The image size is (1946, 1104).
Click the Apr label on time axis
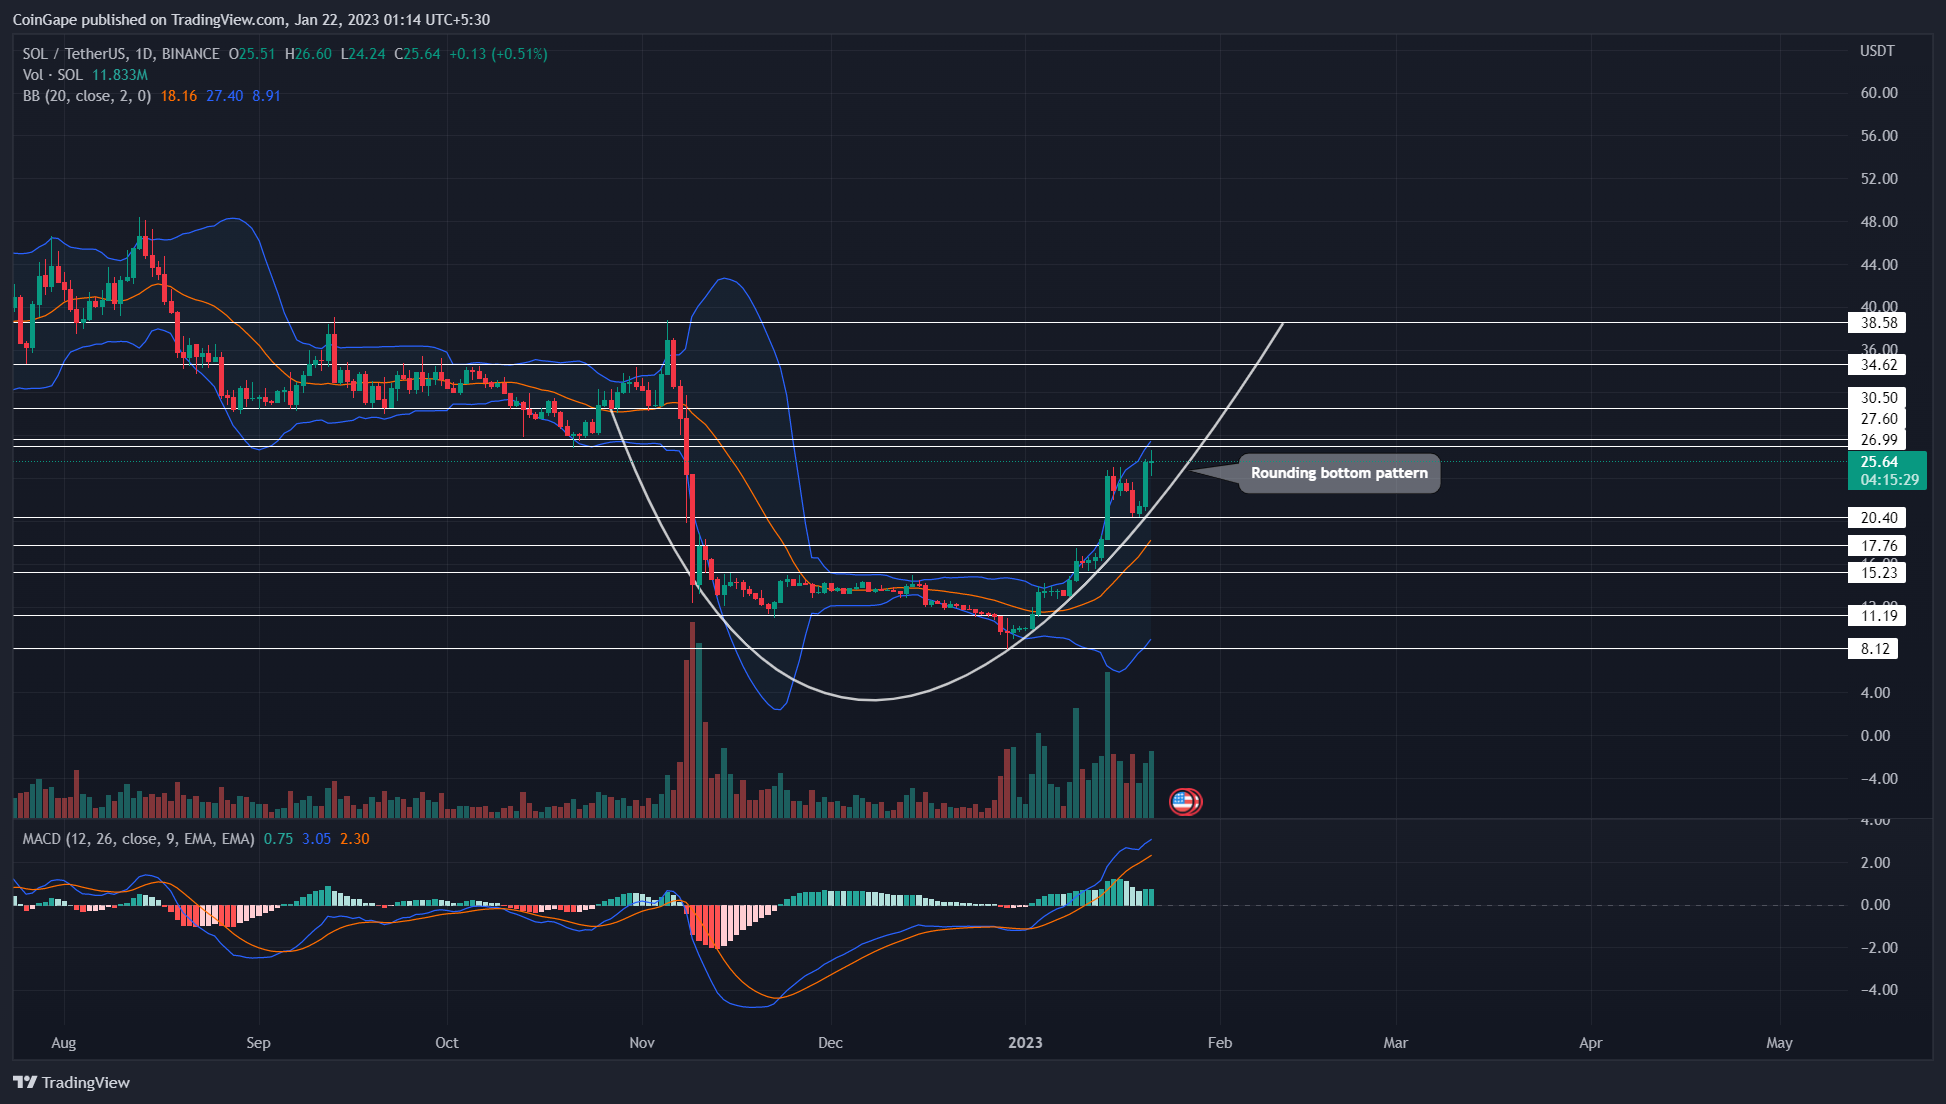coord(1590,1043)
